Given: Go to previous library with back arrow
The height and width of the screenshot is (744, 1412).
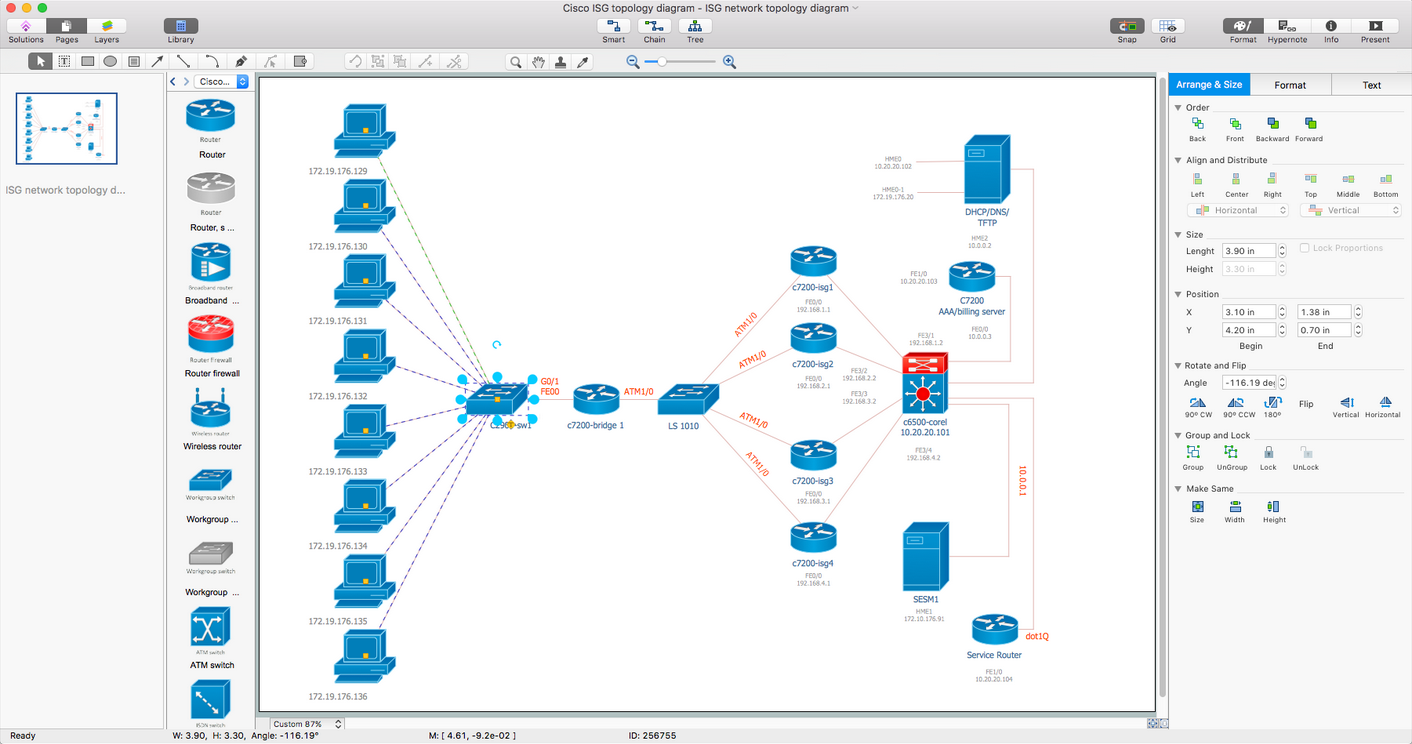Looking at the screenshot, I should pos(173,82).
